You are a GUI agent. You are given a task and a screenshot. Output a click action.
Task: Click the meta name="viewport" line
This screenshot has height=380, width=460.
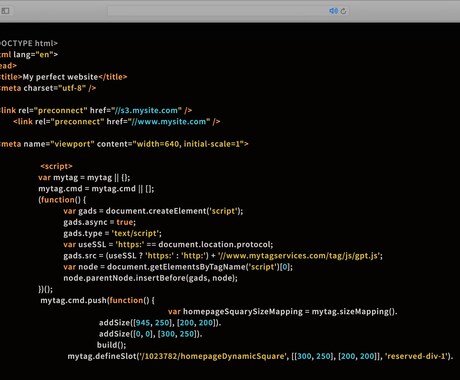(x=124, y=144)
